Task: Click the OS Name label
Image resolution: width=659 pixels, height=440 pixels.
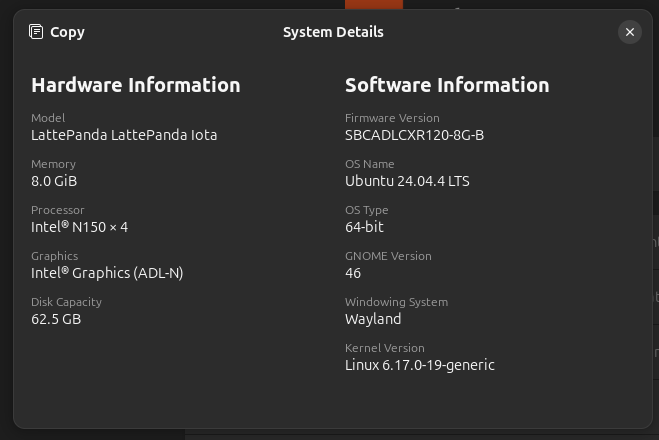Action: (369, 164)
